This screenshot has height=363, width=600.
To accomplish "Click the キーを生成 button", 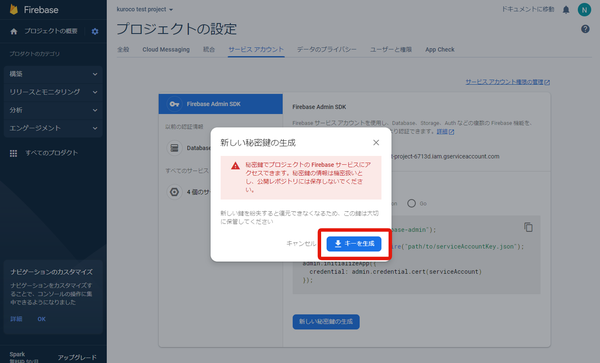I will tap(354, 244).
